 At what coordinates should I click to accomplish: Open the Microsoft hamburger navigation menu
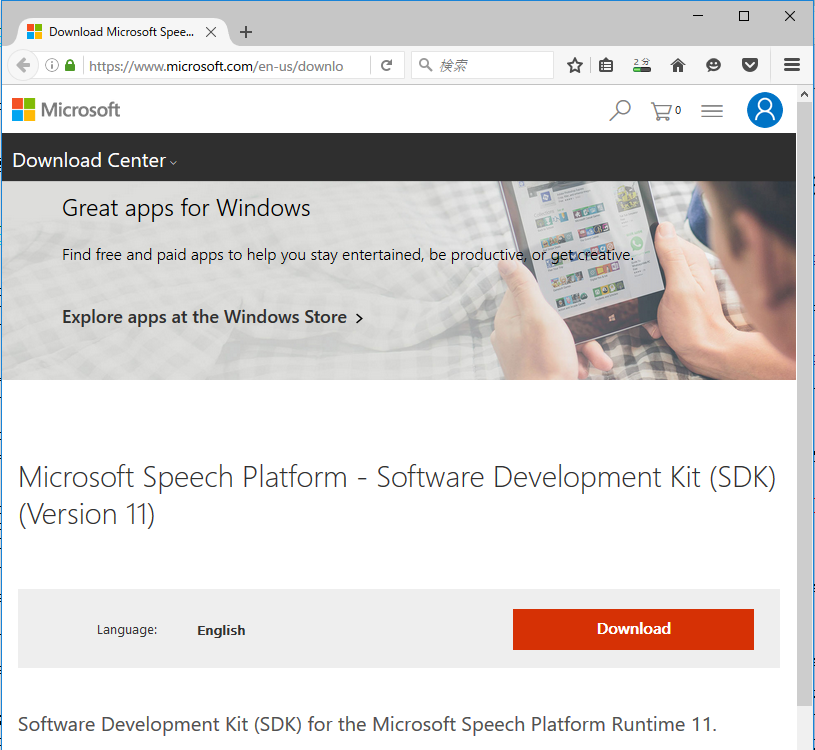coord(712,111)
